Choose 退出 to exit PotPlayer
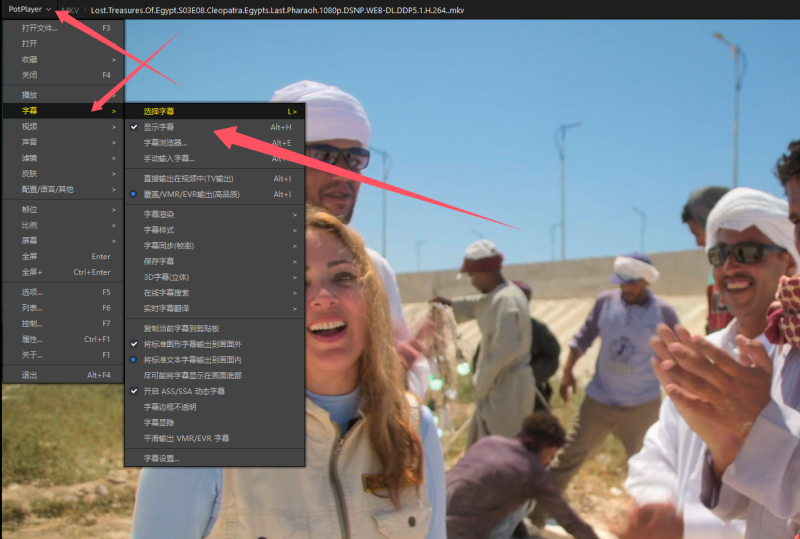Image resolution: width=800 pixels, height=539 pixels. pyautogui.click(x=30, y=375)
